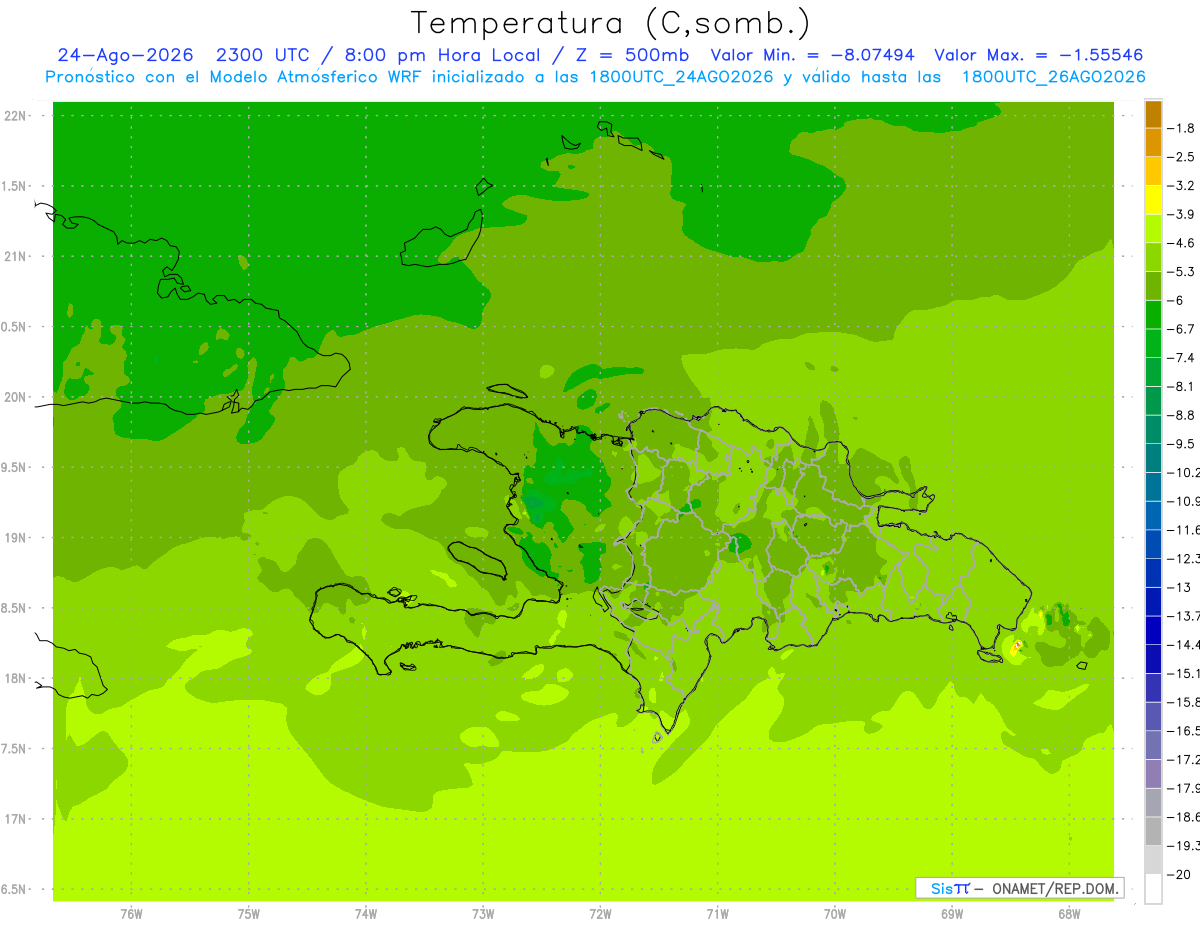Click the -9.5 colorbar value

tap(1181, 443)
